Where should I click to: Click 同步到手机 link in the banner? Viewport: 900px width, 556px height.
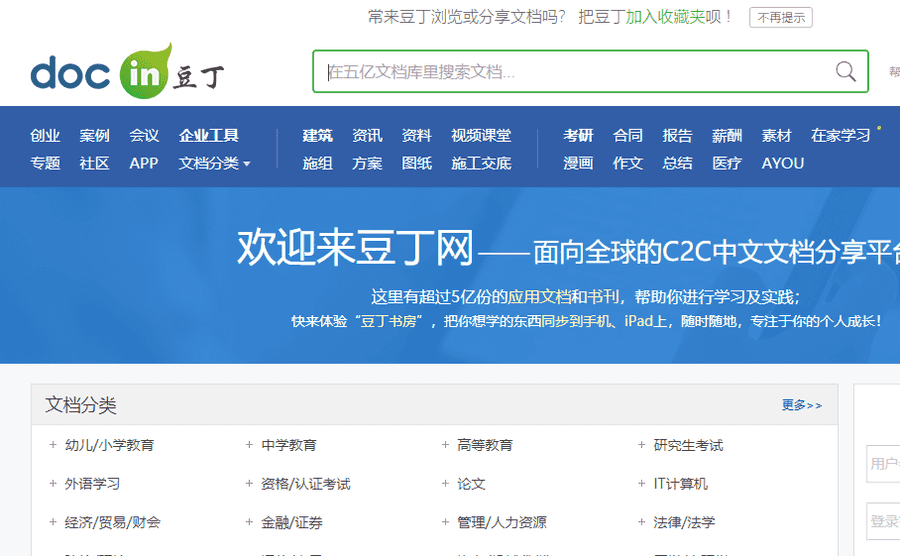pos(576,321)
